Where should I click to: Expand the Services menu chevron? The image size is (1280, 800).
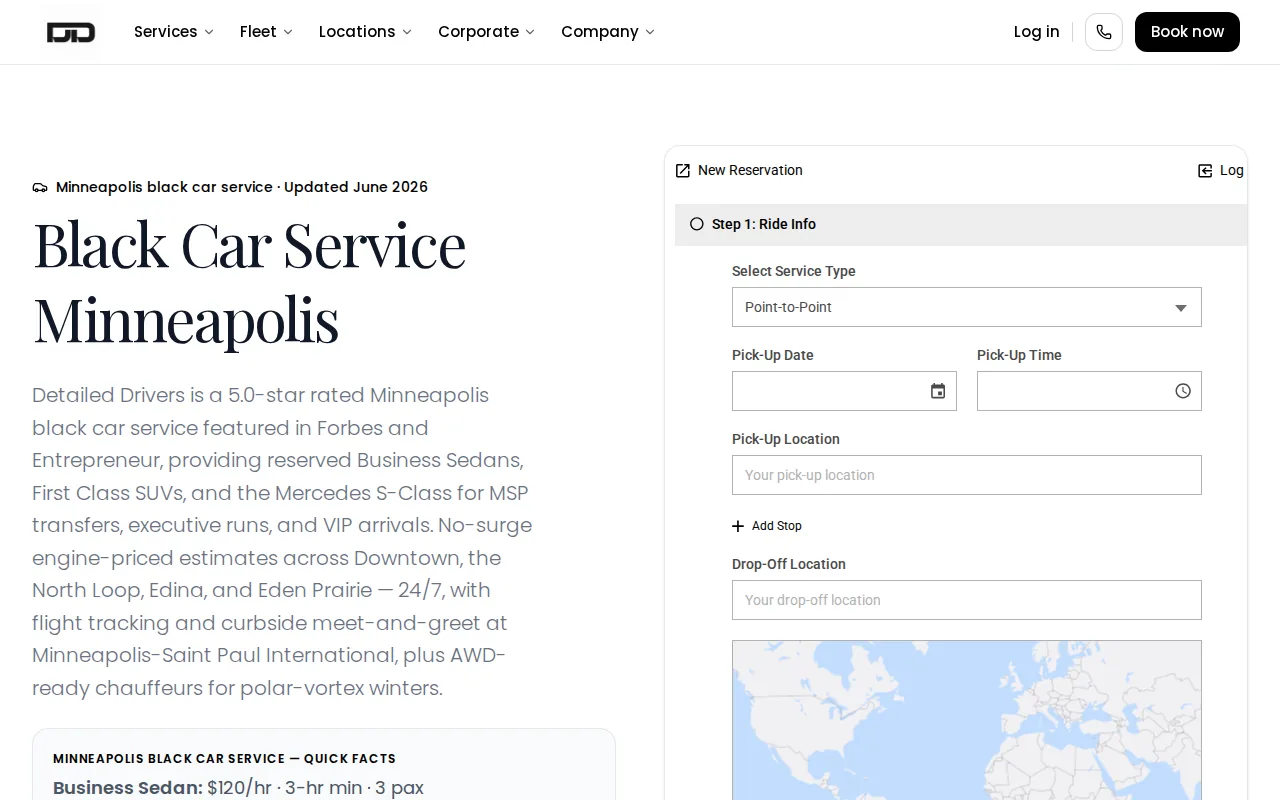(x=209, y=32)
